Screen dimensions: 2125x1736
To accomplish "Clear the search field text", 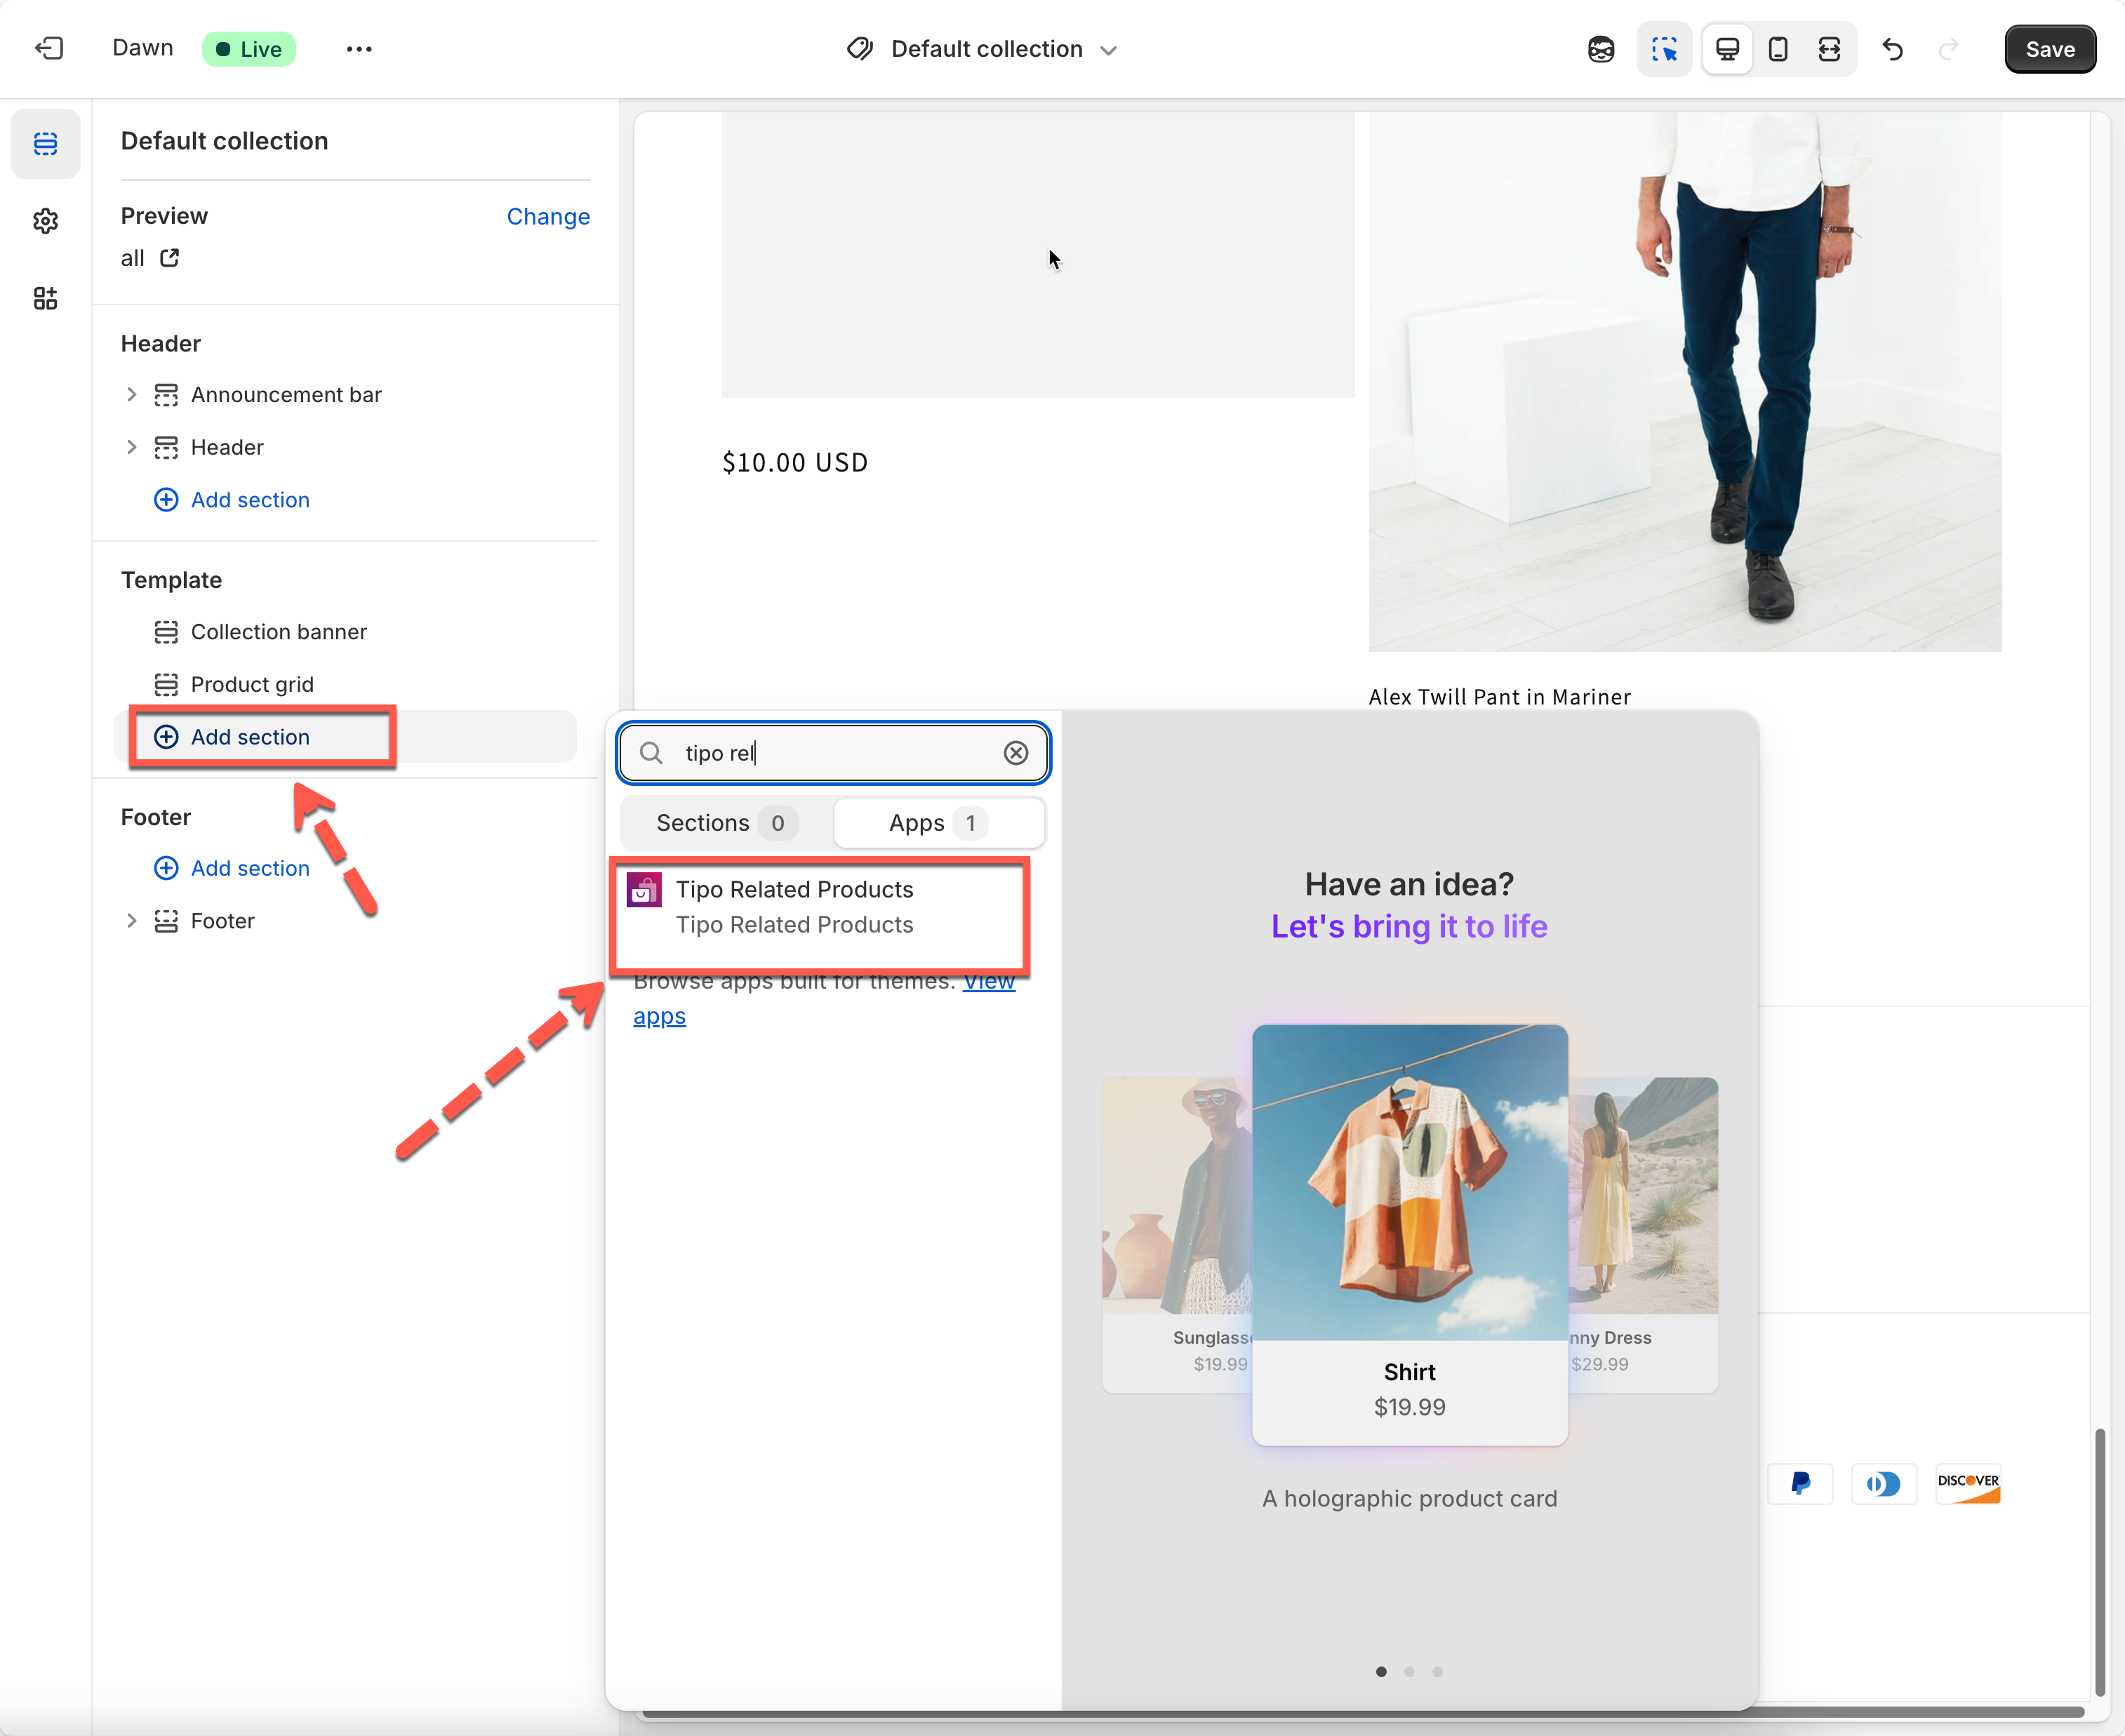I will point(1015,753).
